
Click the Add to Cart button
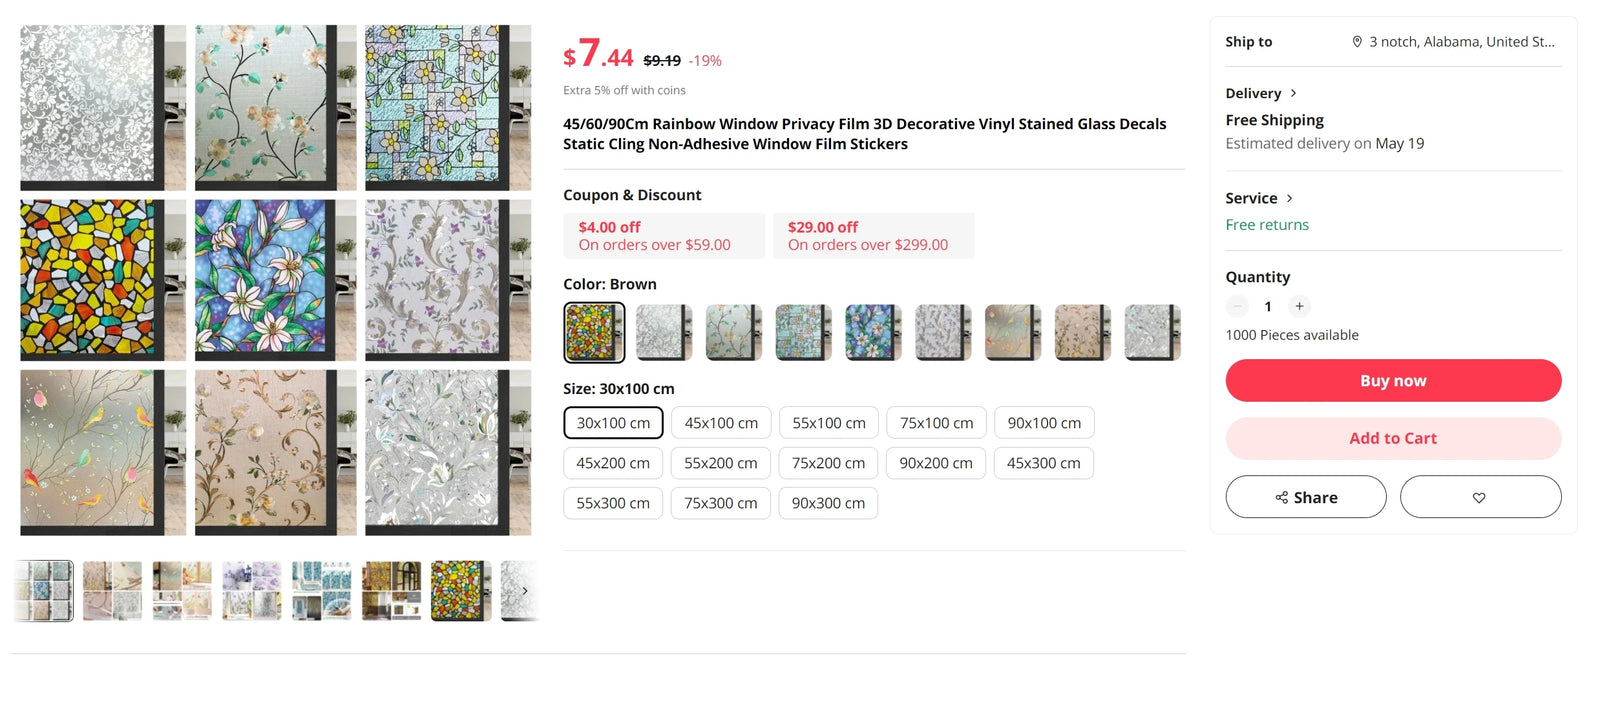(x=1392, y=438)
